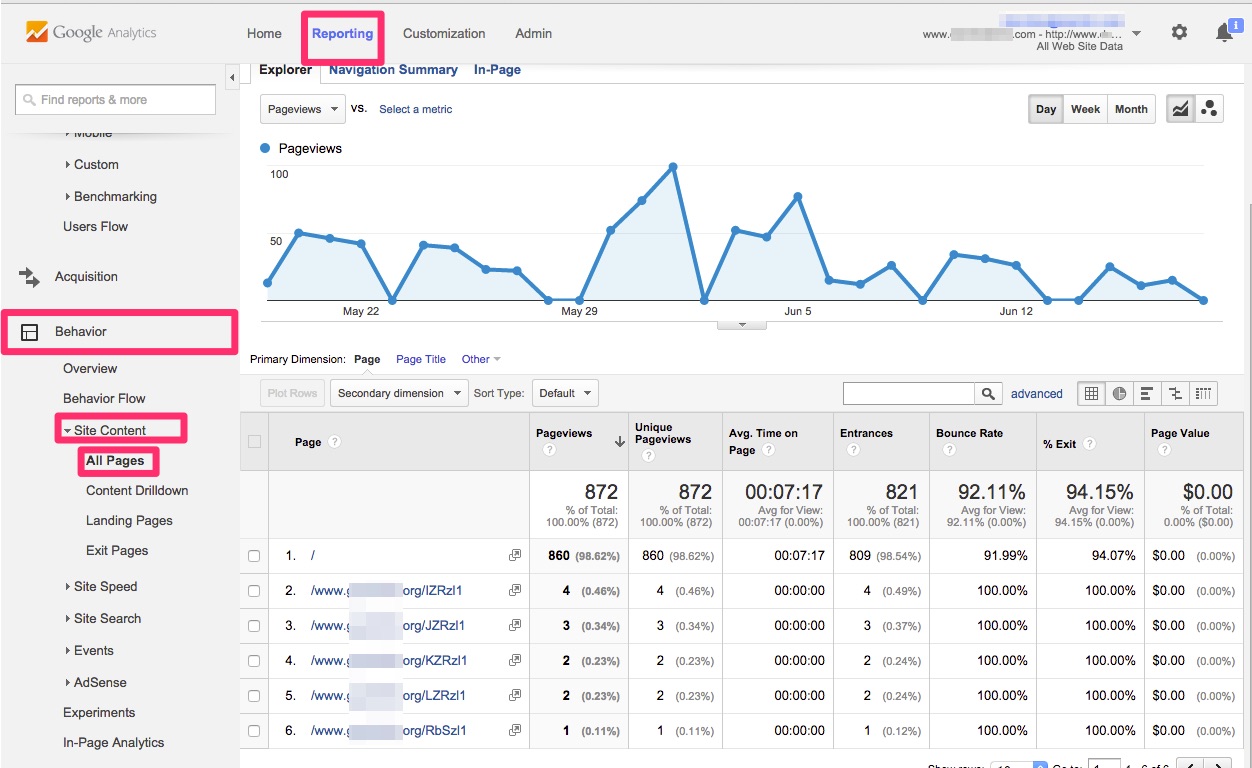
Task: Click the advanced filter link
Action: pos(1036,393)
